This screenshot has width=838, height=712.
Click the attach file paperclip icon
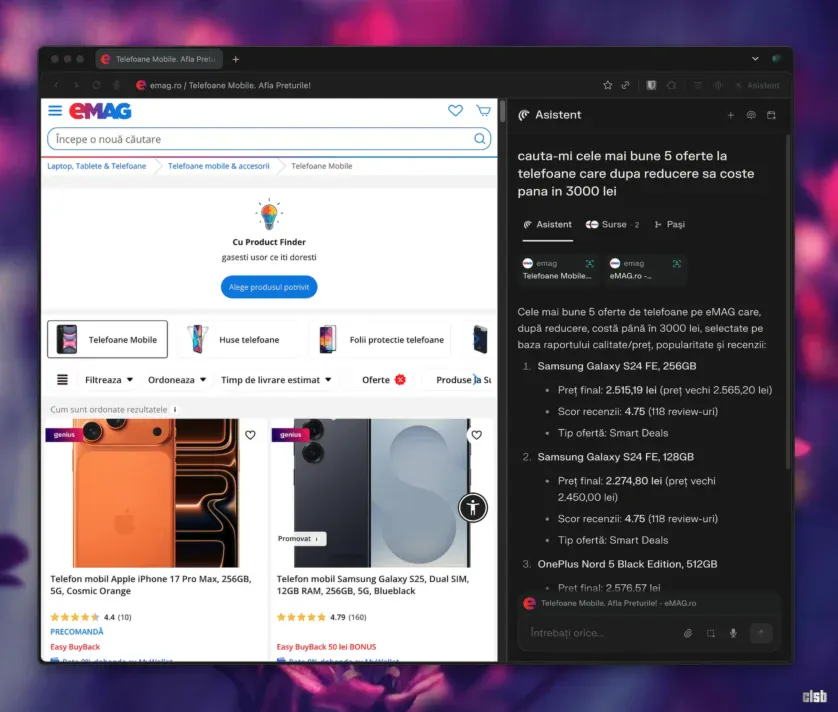(x=688, y=633)
